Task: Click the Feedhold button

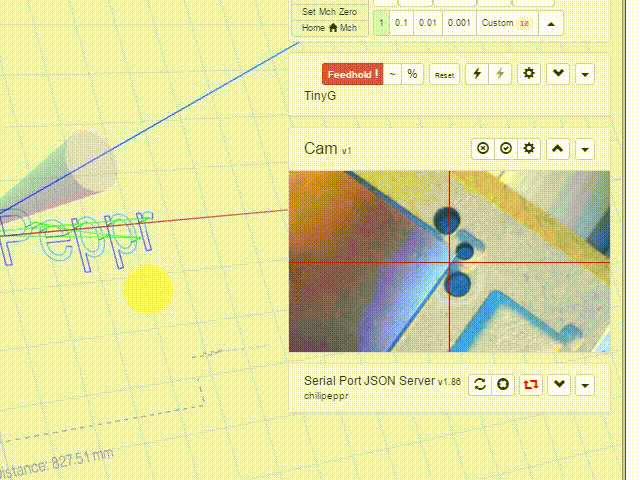Action: 351,74
